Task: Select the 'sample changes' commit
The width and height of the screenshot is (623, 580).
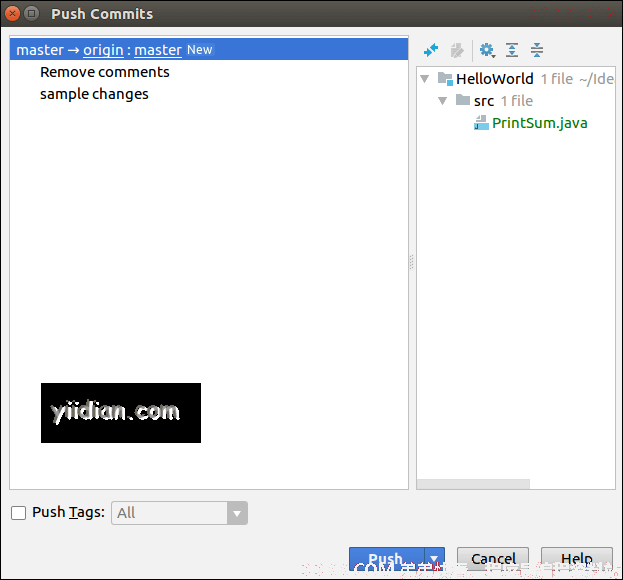Action: [94, 94]
